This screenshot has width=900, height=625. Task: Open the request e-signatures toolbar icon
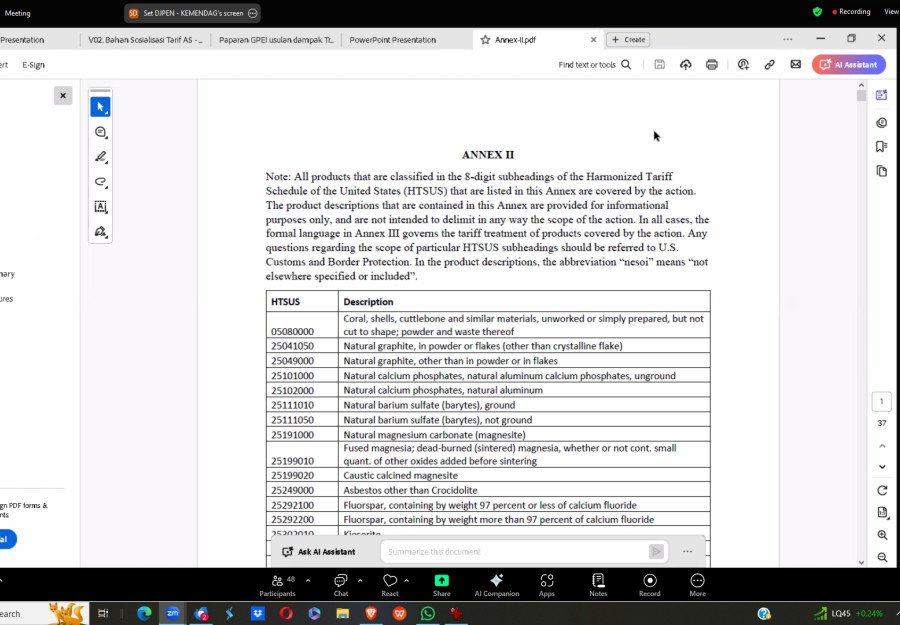coord(743,65)
